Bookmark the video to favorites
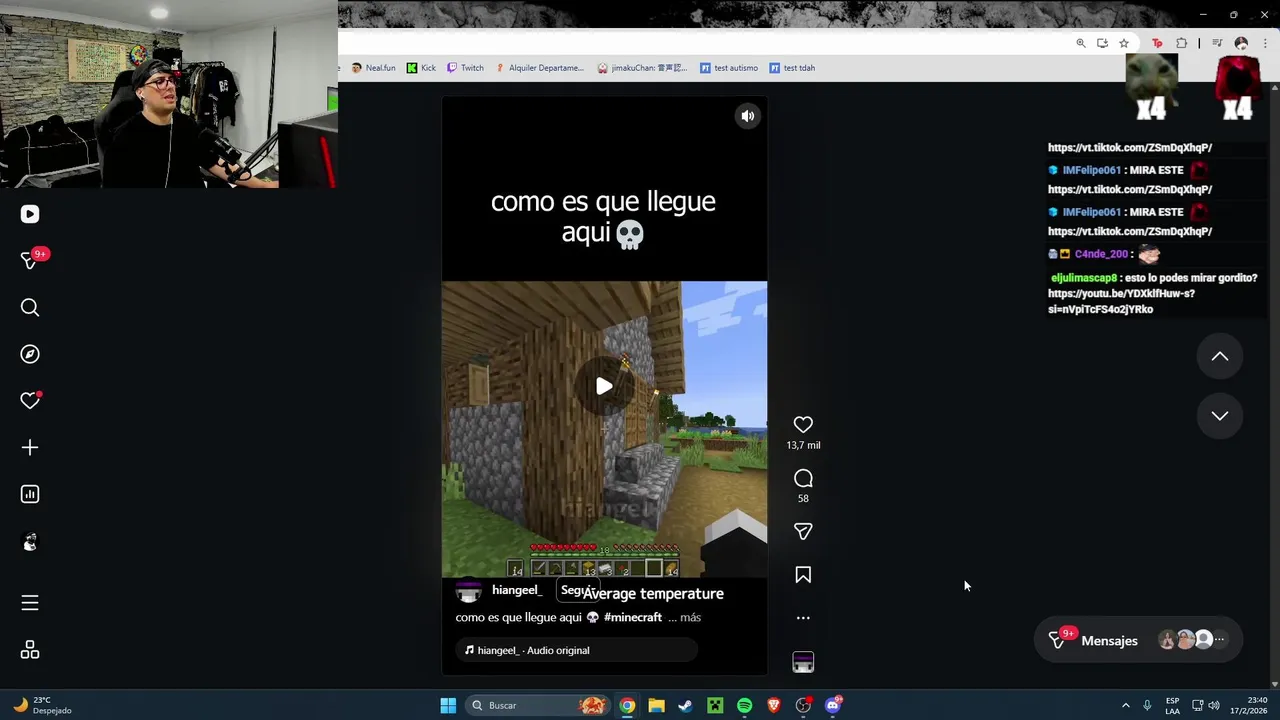The image size is (1280, 720). [x=803, y=575]
